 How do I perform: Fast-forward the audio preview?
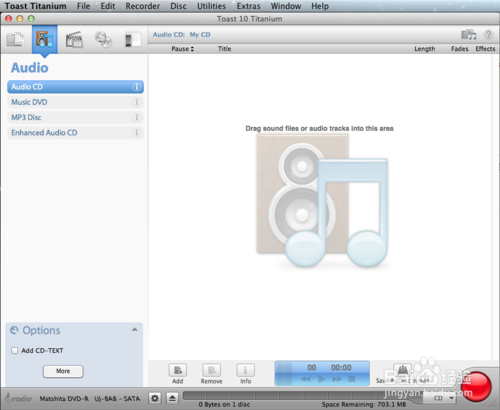pos(337,379)
